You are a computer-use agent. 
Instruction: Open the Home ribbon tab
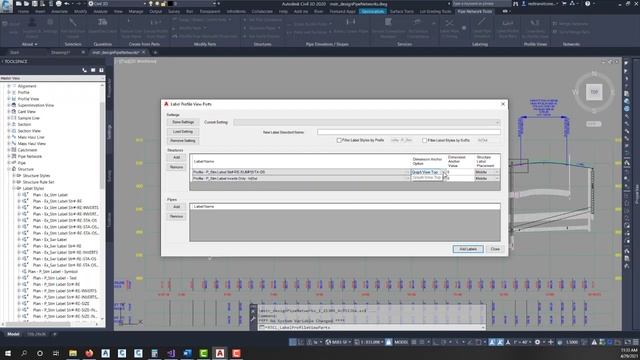(x=23, y=11)
